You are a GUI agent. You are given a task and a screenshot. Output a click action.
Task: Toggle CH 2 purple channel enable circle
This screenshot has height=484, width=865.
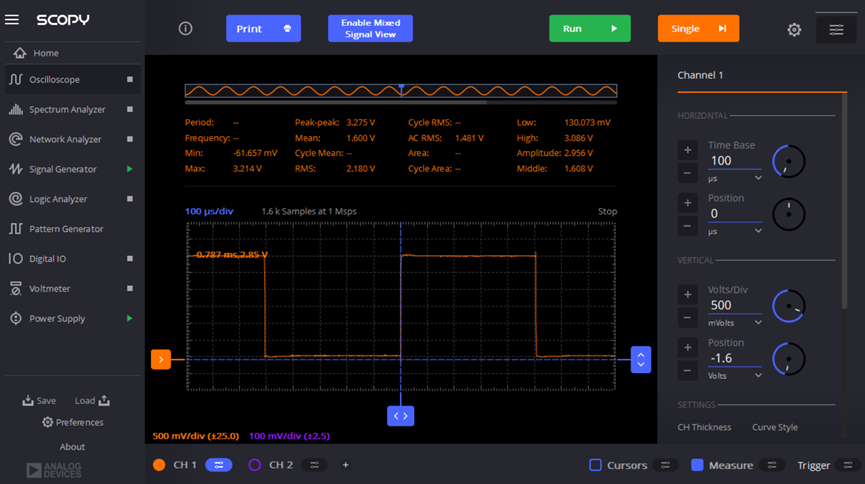click(254, 465)
